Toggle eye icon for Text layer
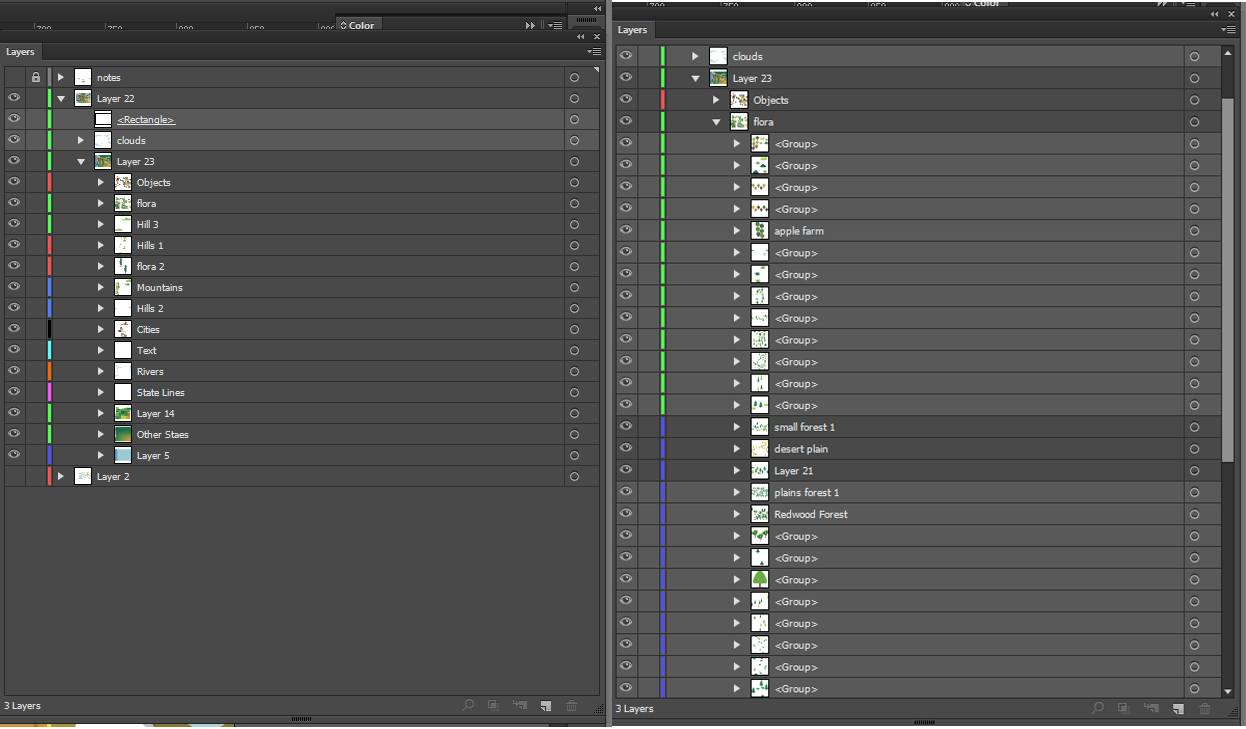The width and height of the screenshot is (1246, 729). [x=14, y=350]
